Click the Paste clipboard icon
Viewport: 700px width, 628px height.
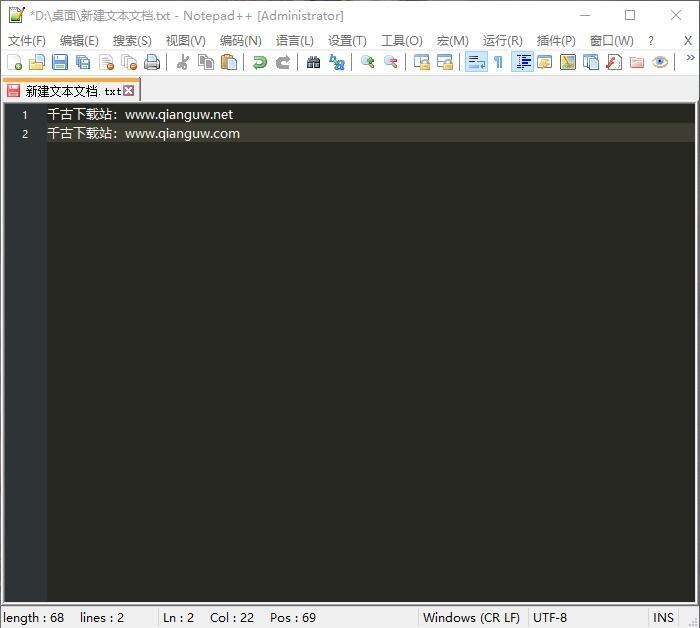tap(229, 62)
